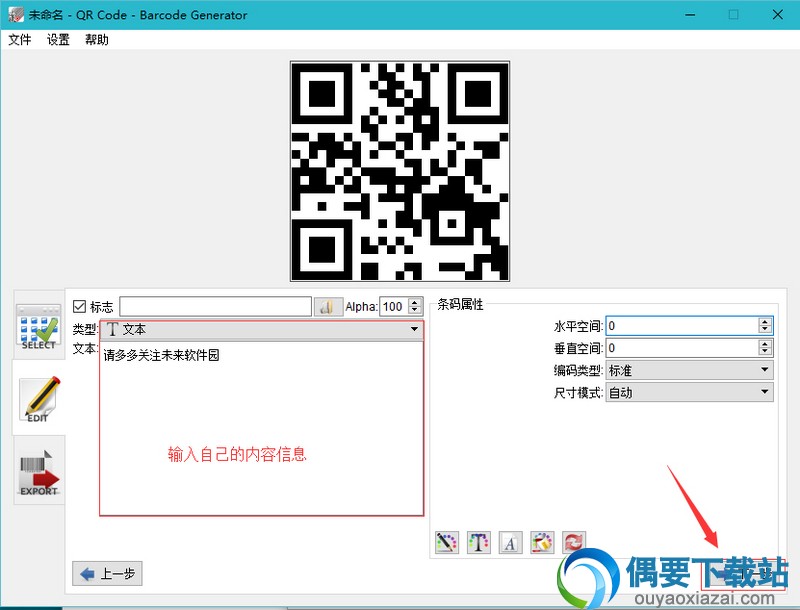This screenshot has width=800, height=610.
Task: Click the Alpha value field showing 100
Action: tap(394, 307)
